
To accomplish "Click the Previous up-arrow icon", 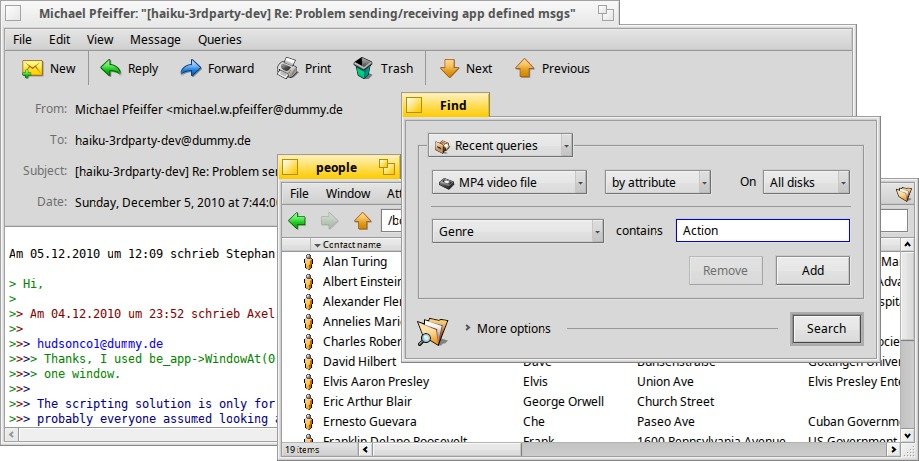I will click(x=525, y=68).
